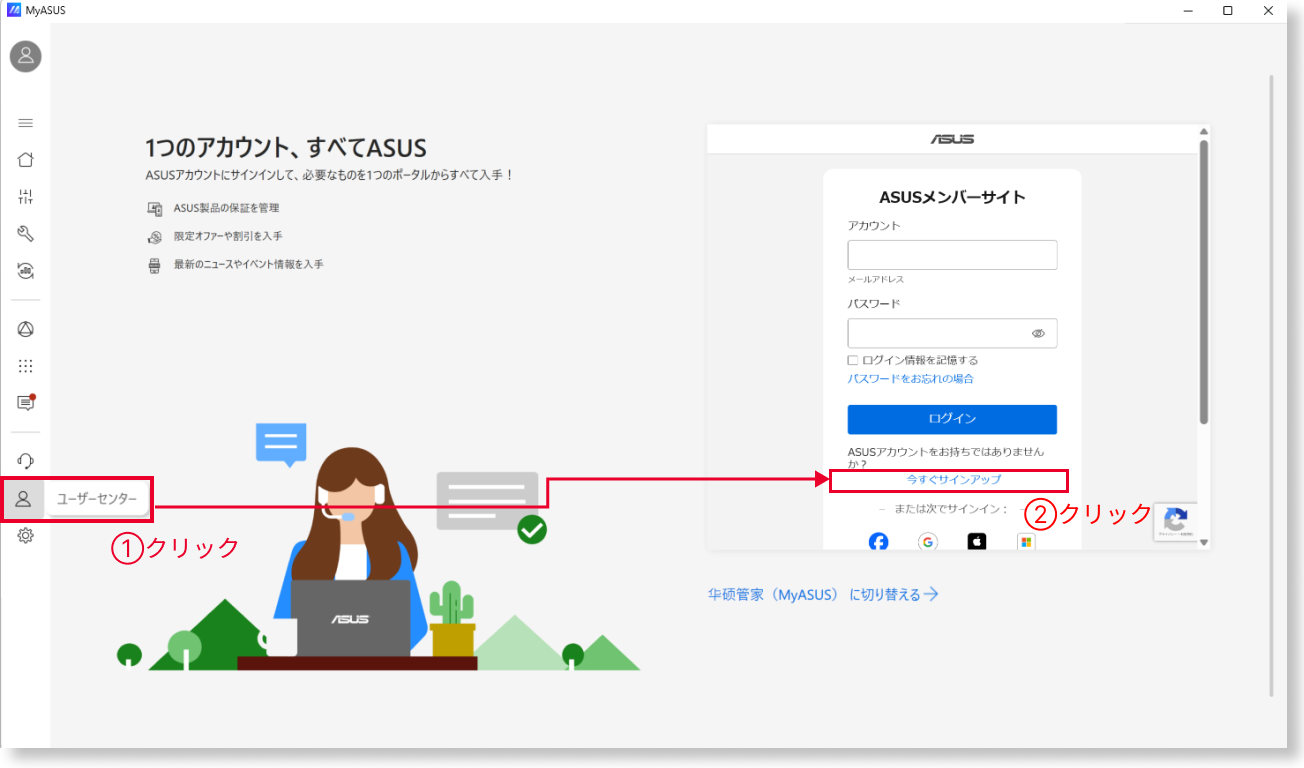Viewport: 1304px width, 768px height.
Task: Click the login panel scrollbar down arrow
Action: click(x=1204, y=543)
